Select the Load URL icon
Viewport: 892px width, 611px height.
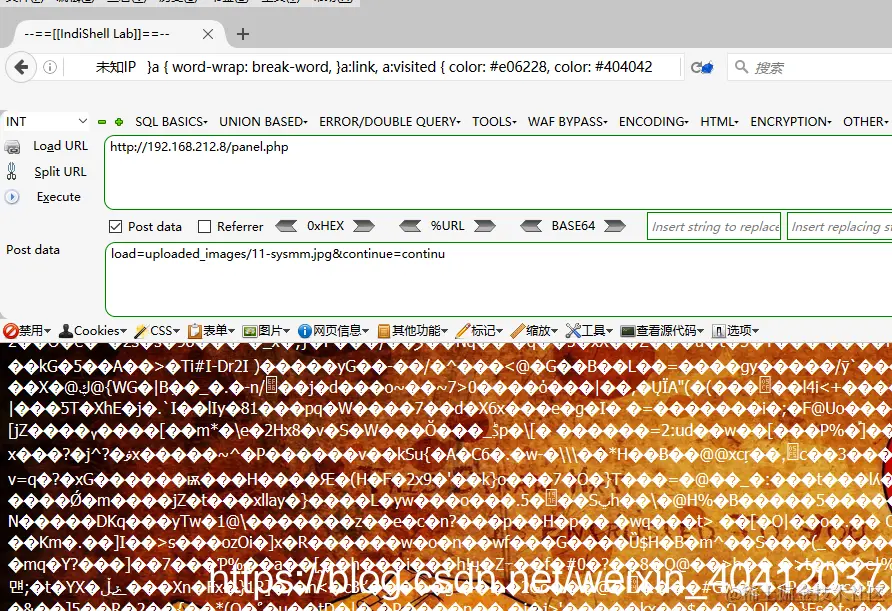(14, 145)
